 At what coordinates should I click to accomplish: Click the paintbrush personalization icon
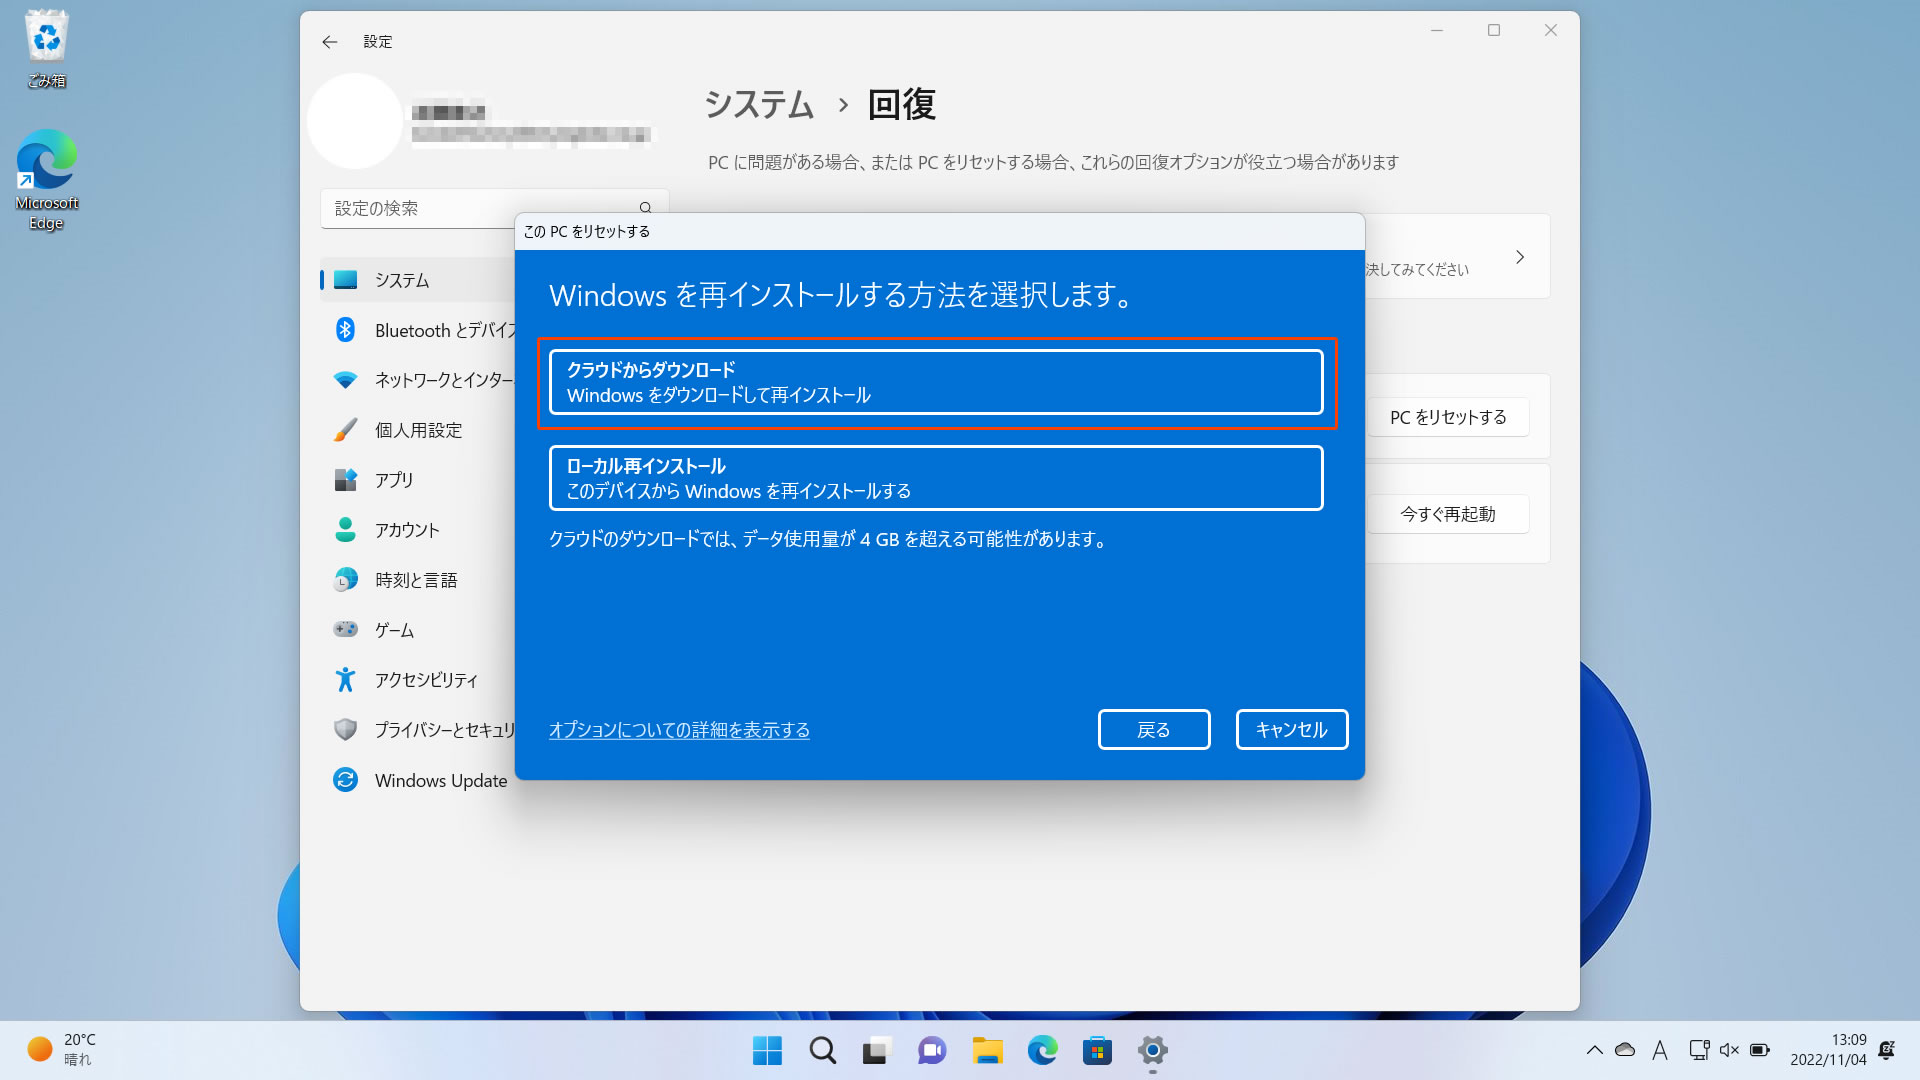point(345,430)
